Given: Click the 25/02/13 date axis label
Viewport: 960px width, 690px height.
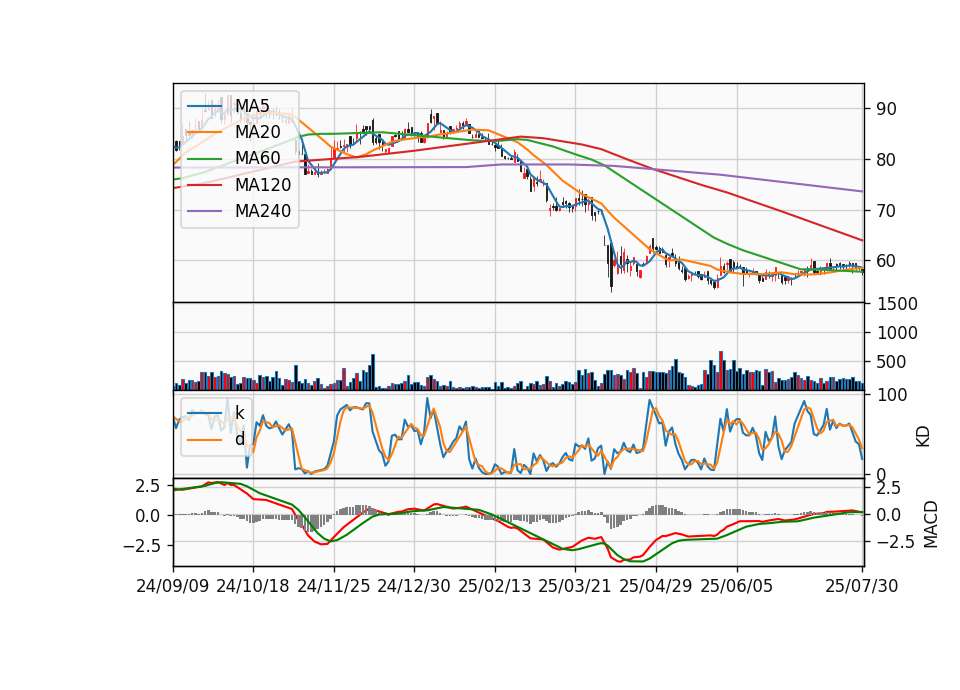Looking at the screenshot, I should click(x=495, y=586).
